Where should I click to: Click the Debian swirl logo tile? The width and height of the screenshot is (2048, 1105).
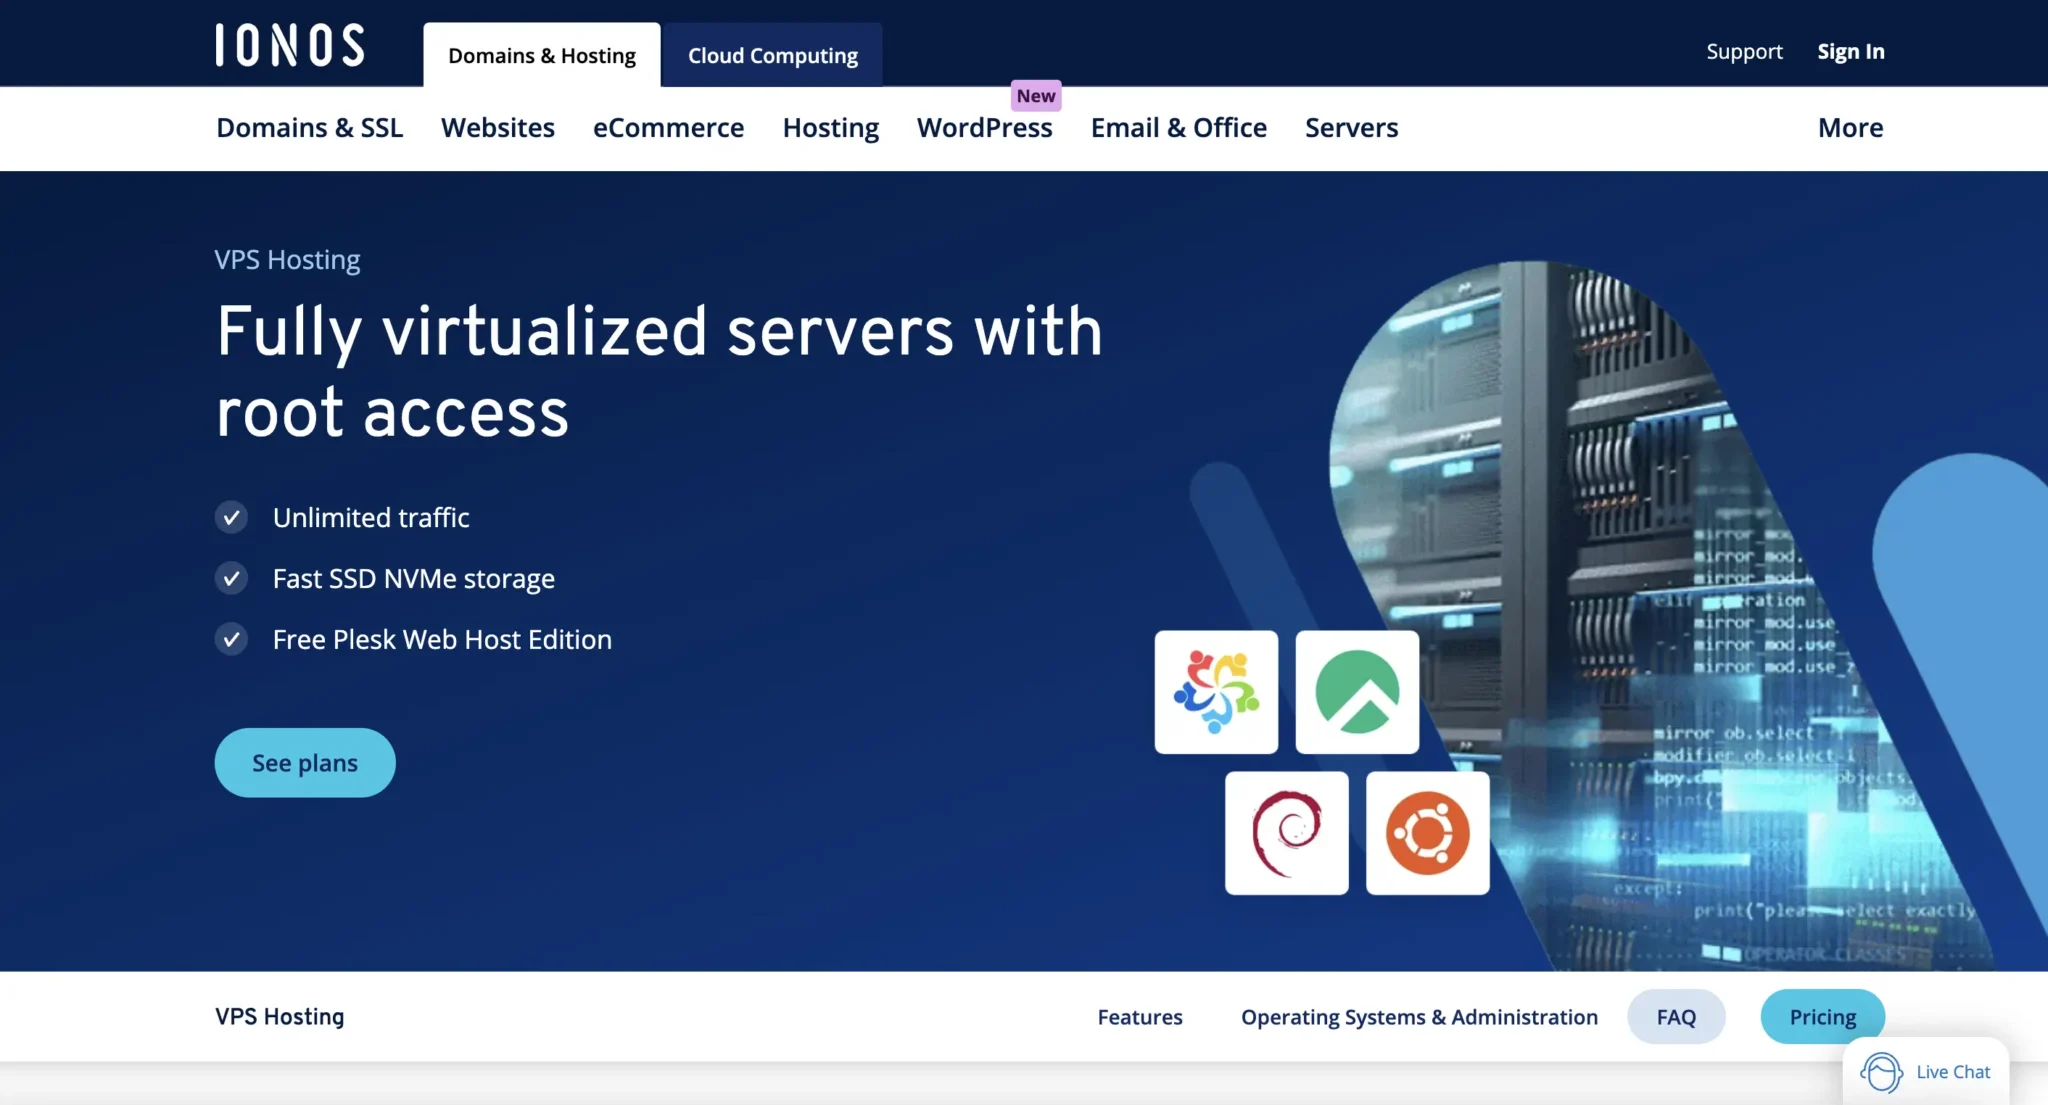[1286, 833]
